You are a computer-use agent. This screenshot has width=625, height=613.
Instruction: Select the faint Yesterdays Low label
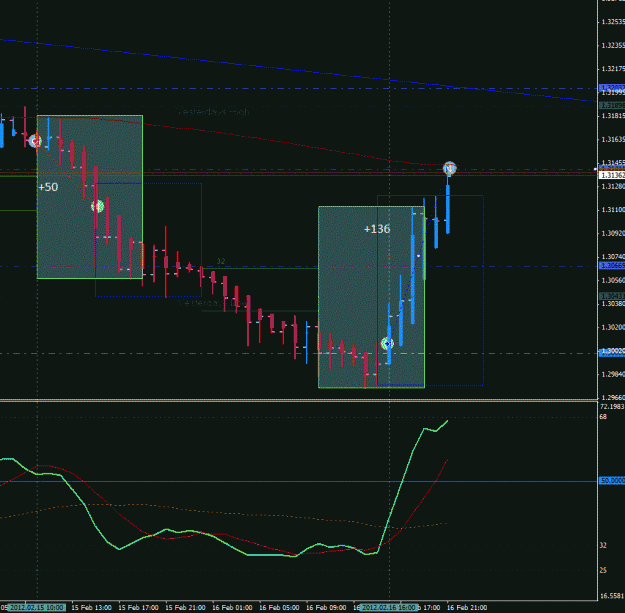(x=212, y=303)
